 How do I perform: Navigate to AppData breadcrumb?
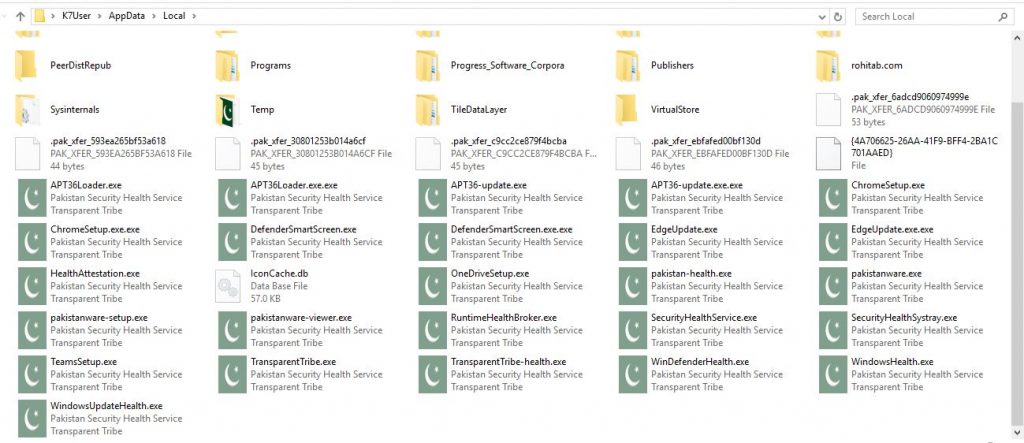[127, 16]
